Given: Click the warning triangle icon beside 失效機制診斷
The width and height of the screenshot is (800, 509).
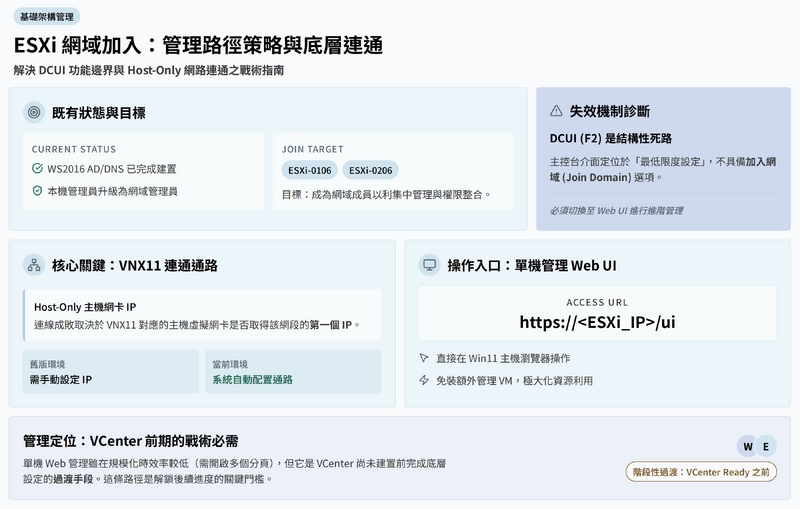Looking at the screenshot, I should (x=556, y=111).
